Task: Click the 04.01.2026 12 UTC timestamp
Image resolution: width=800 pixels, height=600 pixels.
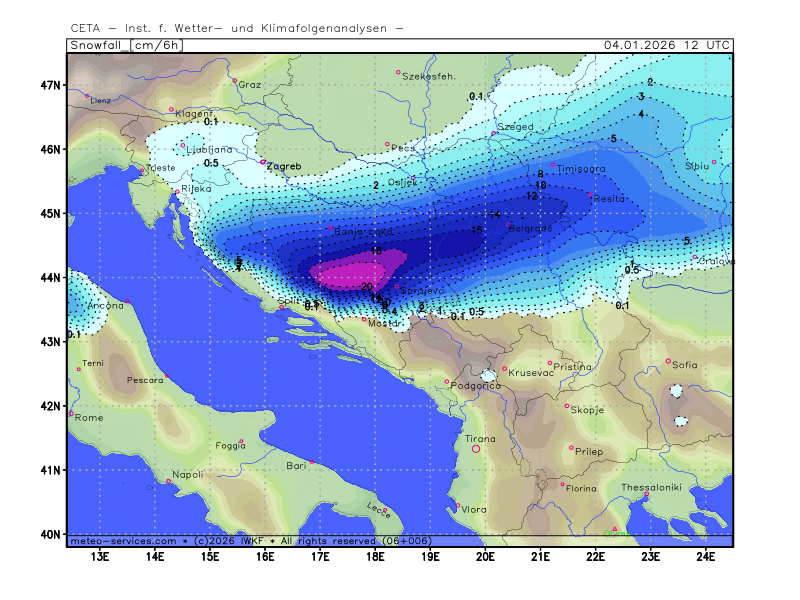Action: 667,45
